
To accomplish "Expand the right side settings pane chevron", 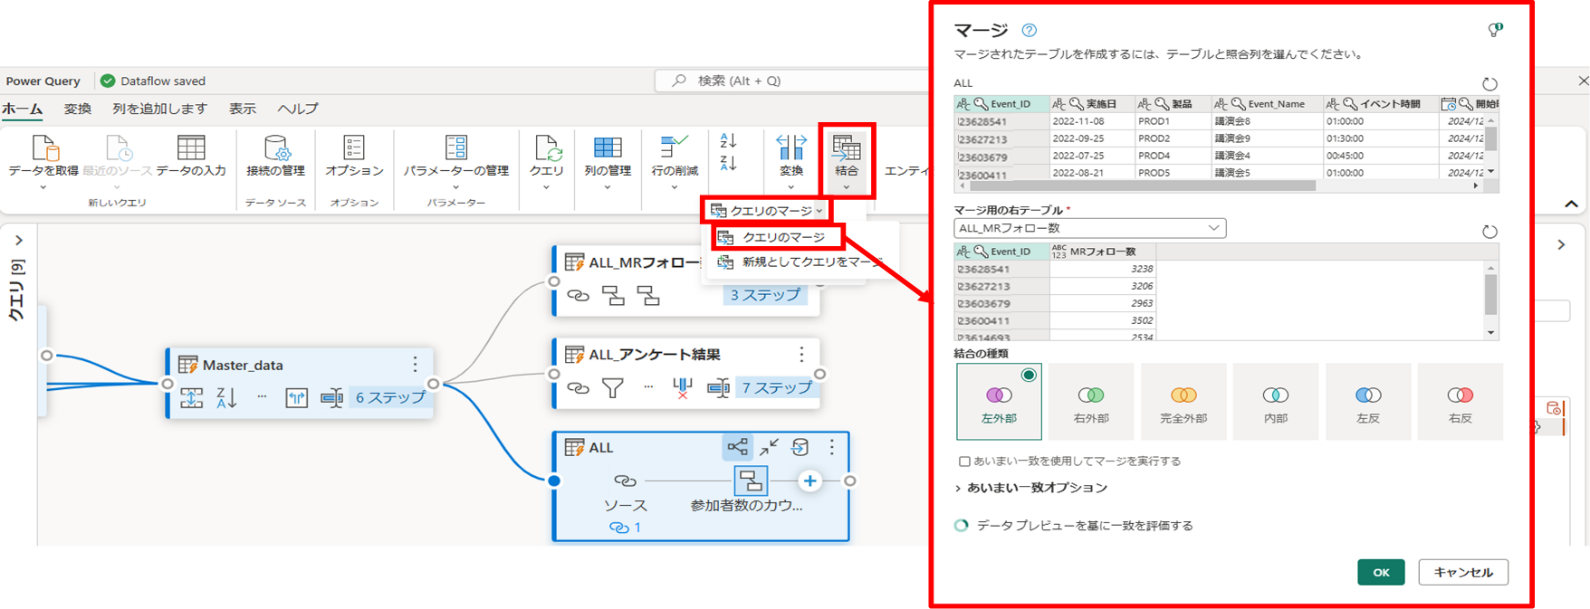I will pos(1561,245).
